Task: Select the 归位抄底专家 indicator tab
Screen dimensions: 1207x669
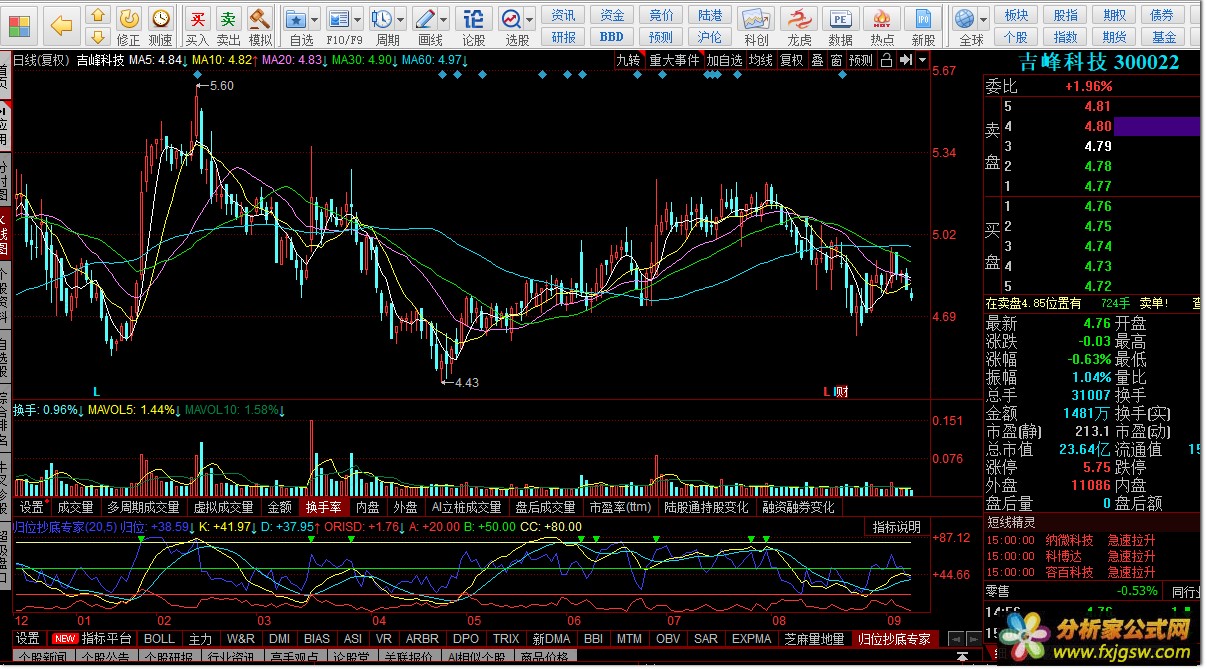Action: pos(894,638)
